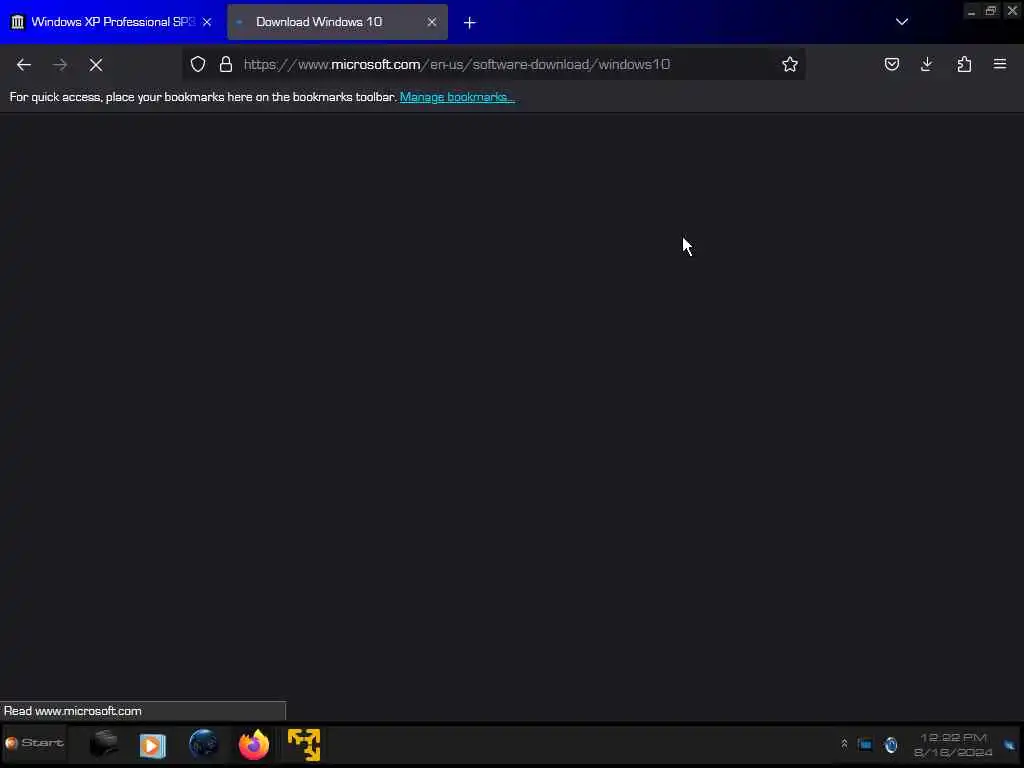
Task: Click the show desktop corner icon
Action: [x=1010, y=744]
